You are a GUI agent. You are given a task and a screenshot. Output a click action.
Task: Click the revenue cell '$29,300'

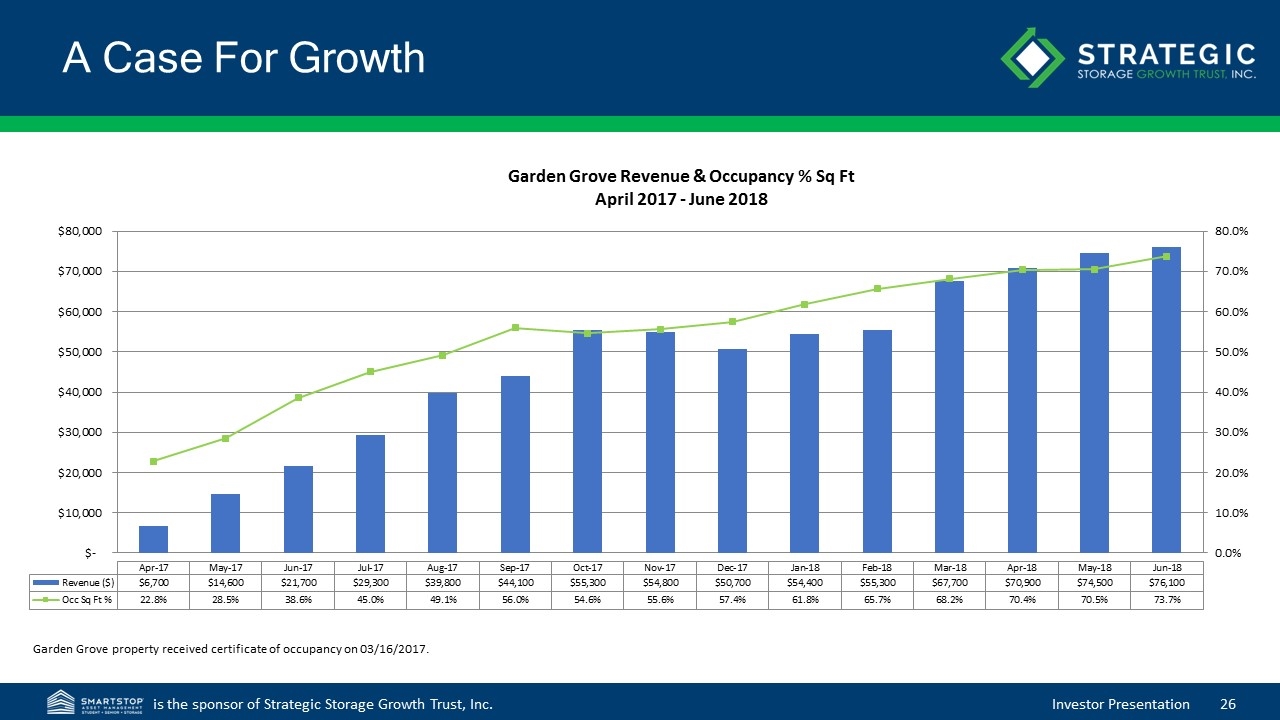pyautogui.click(x=370, y=582)
